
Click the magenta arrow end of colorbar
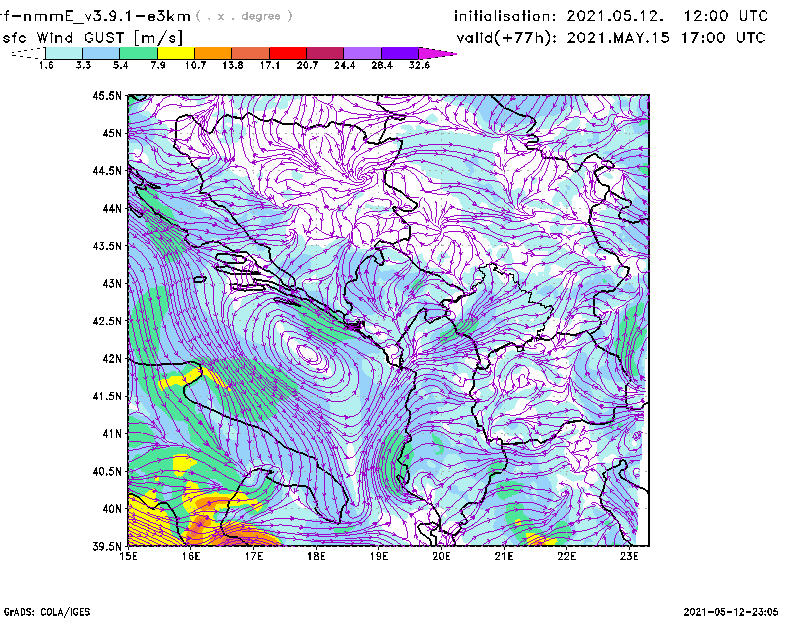pos(437,53)
